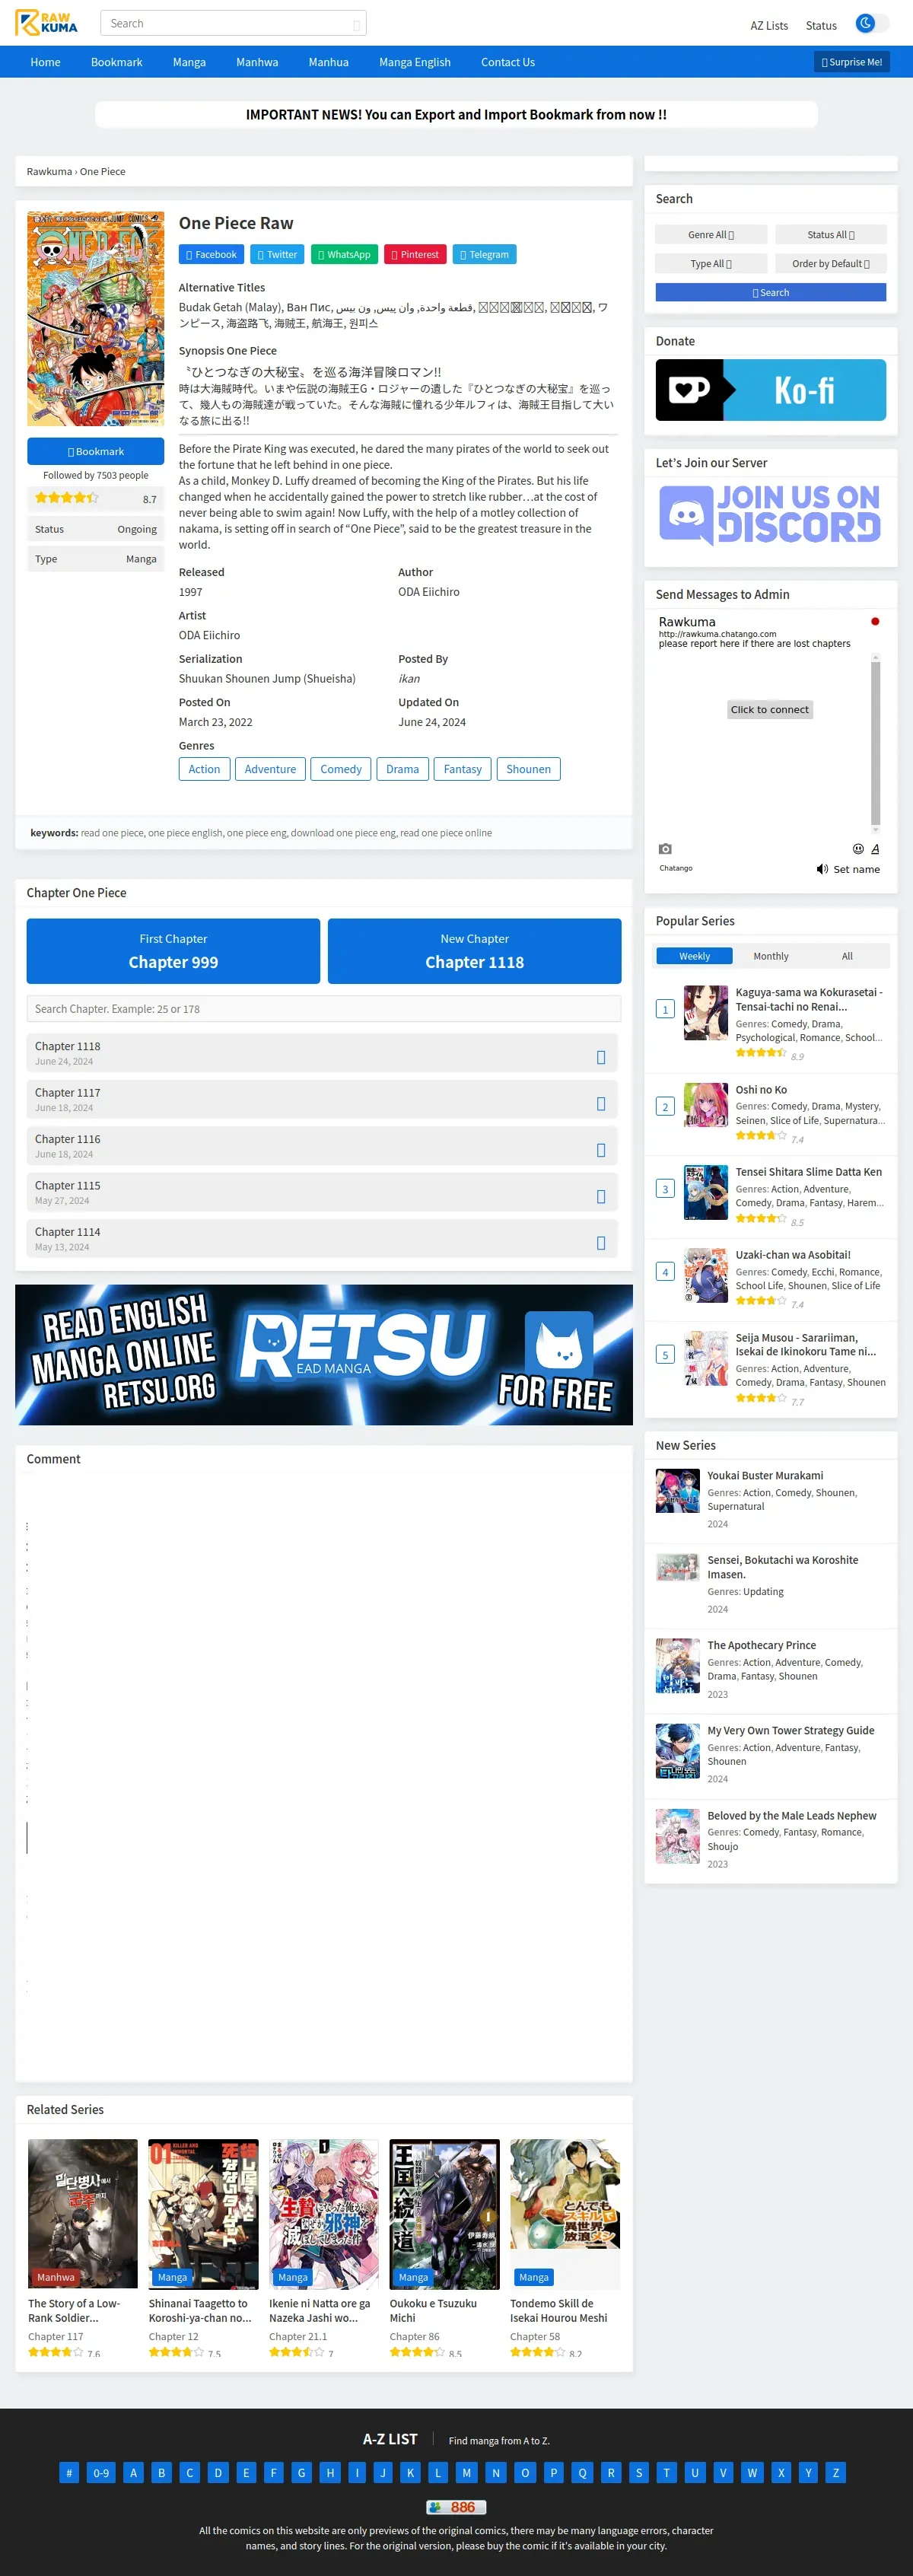Share One Piece on Facebook
Viewport: 913px width, 2576px height.
212,255
